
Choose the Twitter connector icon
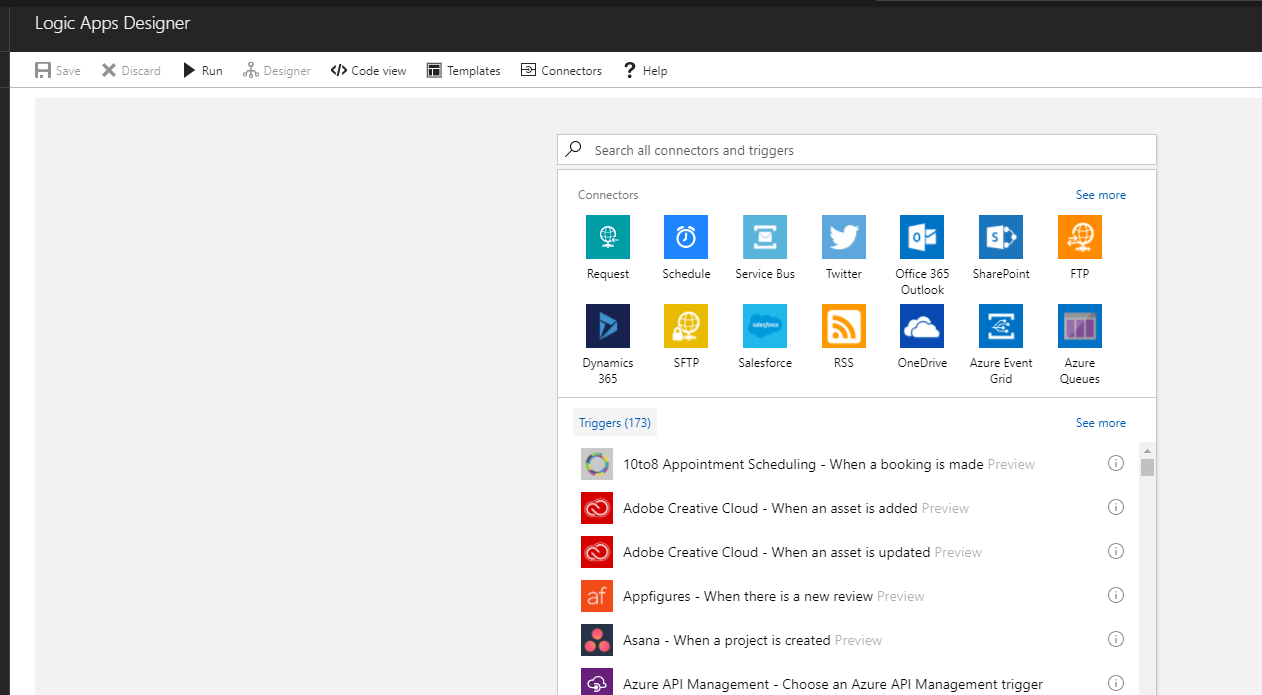(x=844, y=237)
